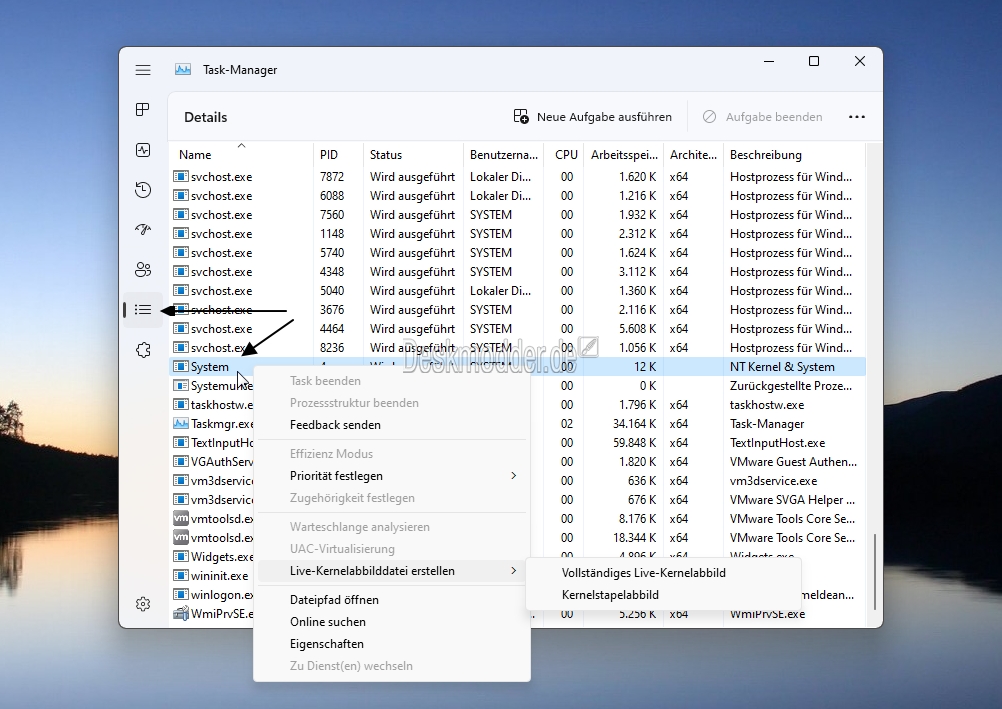Go to the Startup apps icon
The image size is (1002, 709).
(x=143, y=230)
